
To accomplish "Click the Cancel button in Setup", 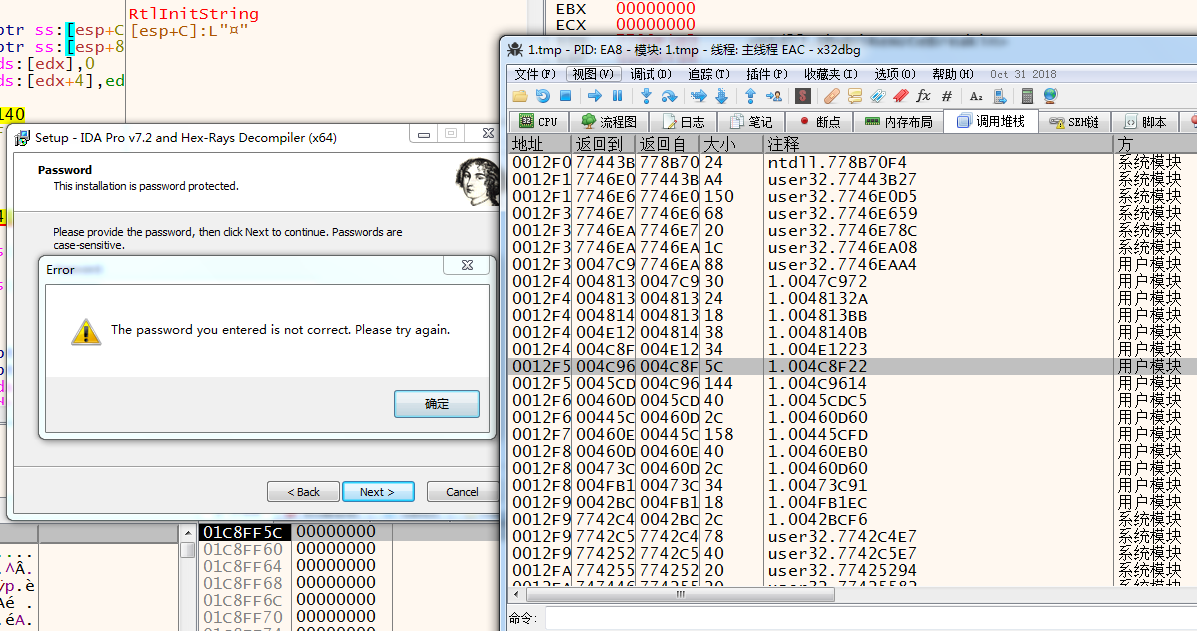I will tap(463, 491).
